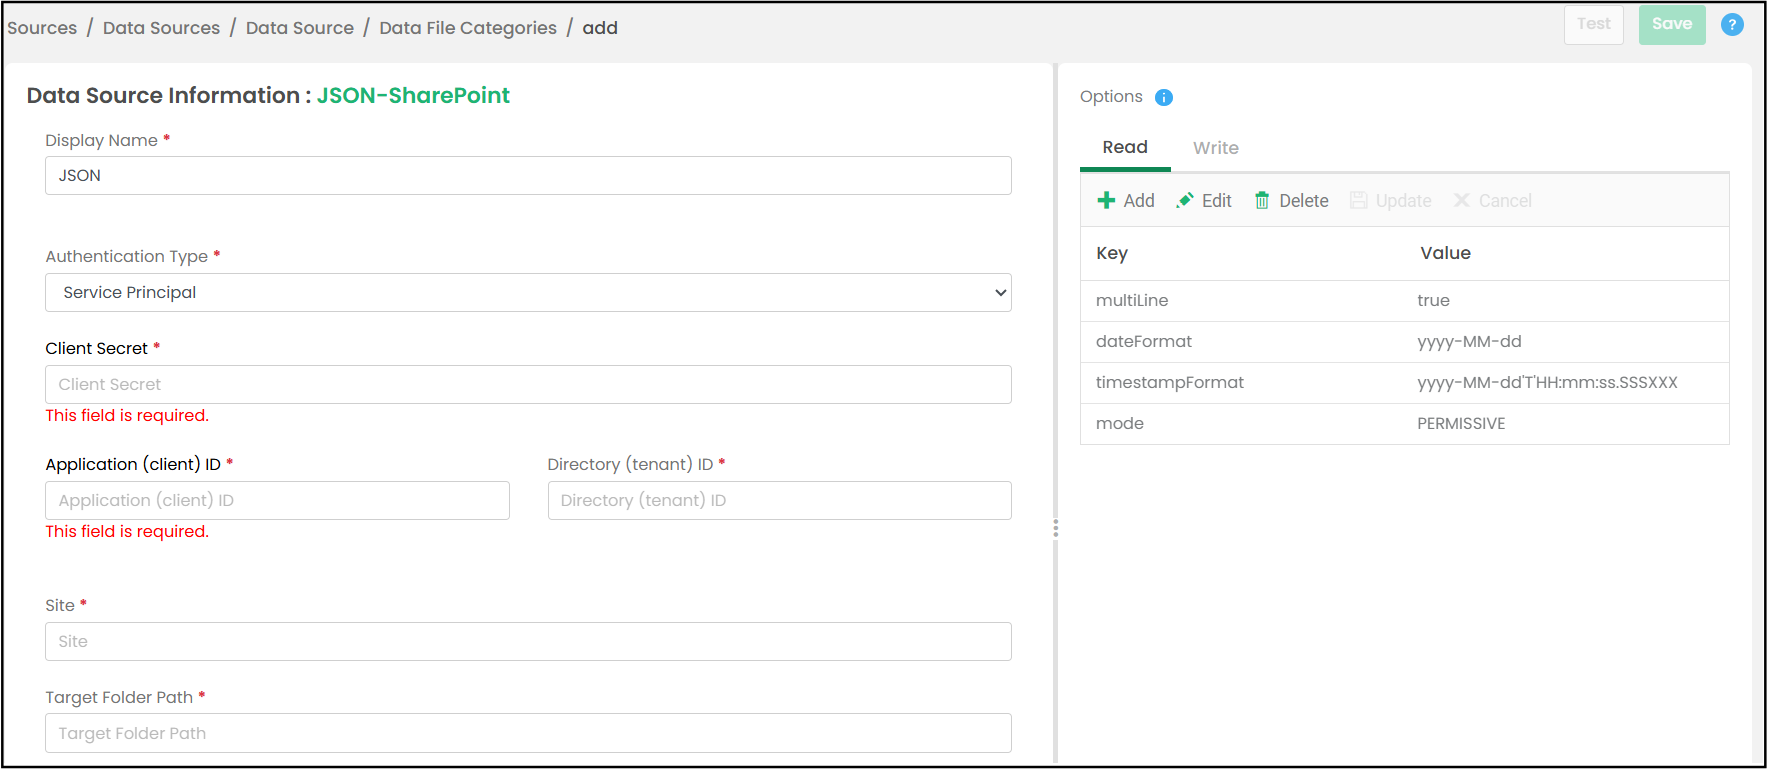Go to Data File Categories breadcrumb
This screenshot has width=1767, height=769.
[468, 28]
